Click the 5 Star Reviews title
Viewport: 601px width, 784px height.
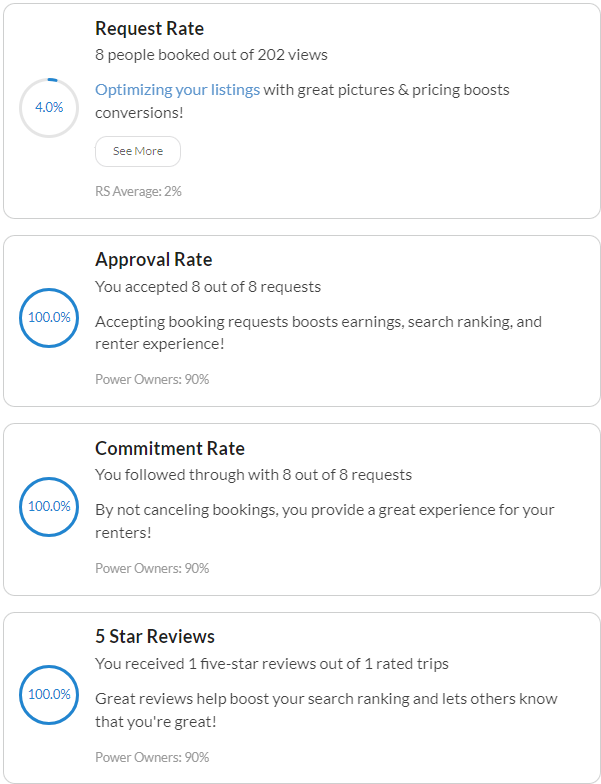(155, 637)
